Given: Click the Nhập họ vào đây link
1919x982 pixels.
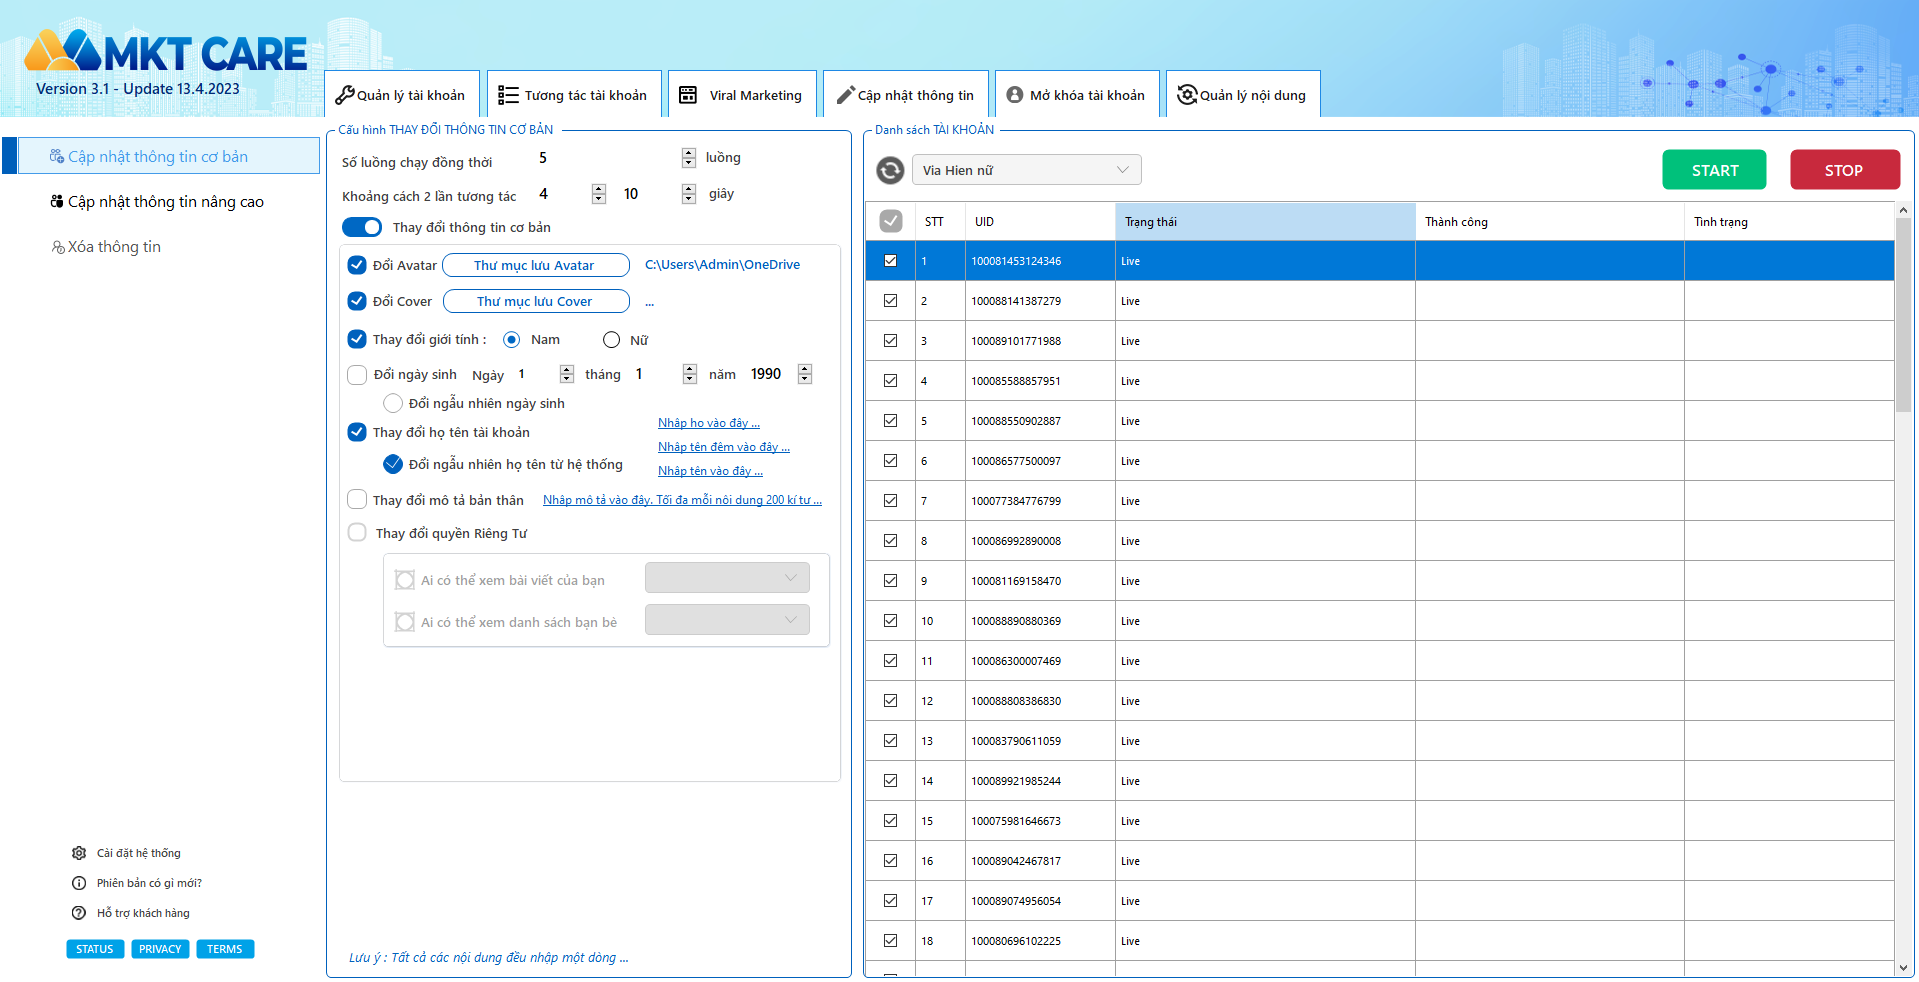Looking at the screenshot, I should tap(709, 423).
